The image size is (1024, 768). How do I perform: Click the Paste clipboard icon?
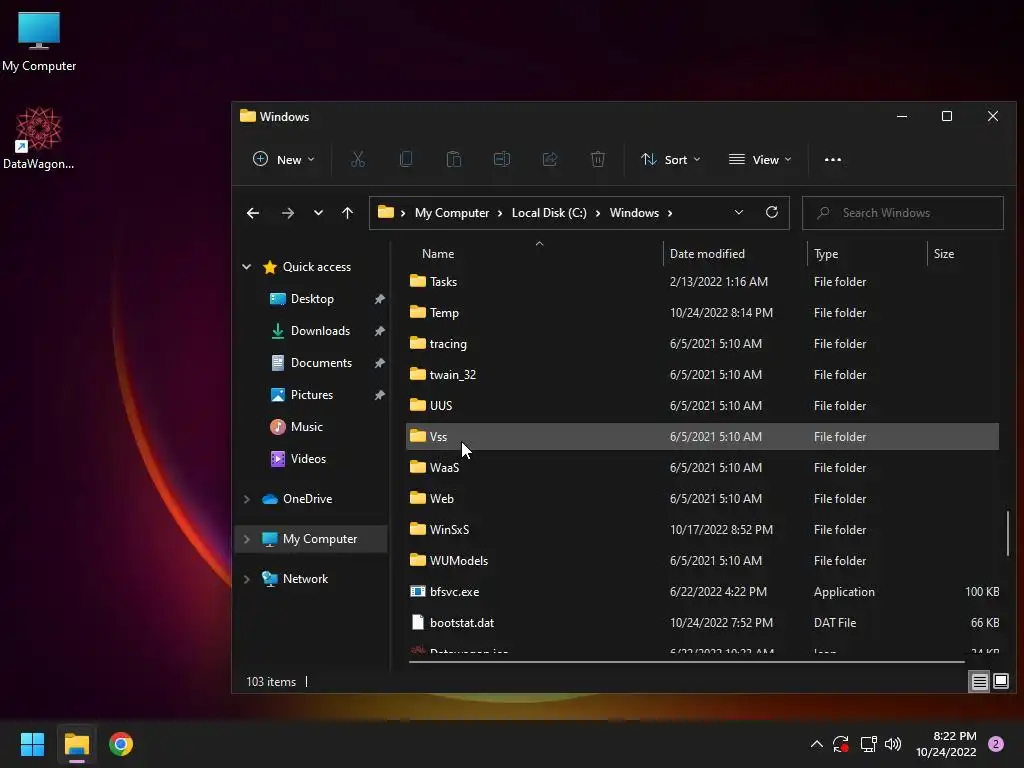click(x=454, y=159)
